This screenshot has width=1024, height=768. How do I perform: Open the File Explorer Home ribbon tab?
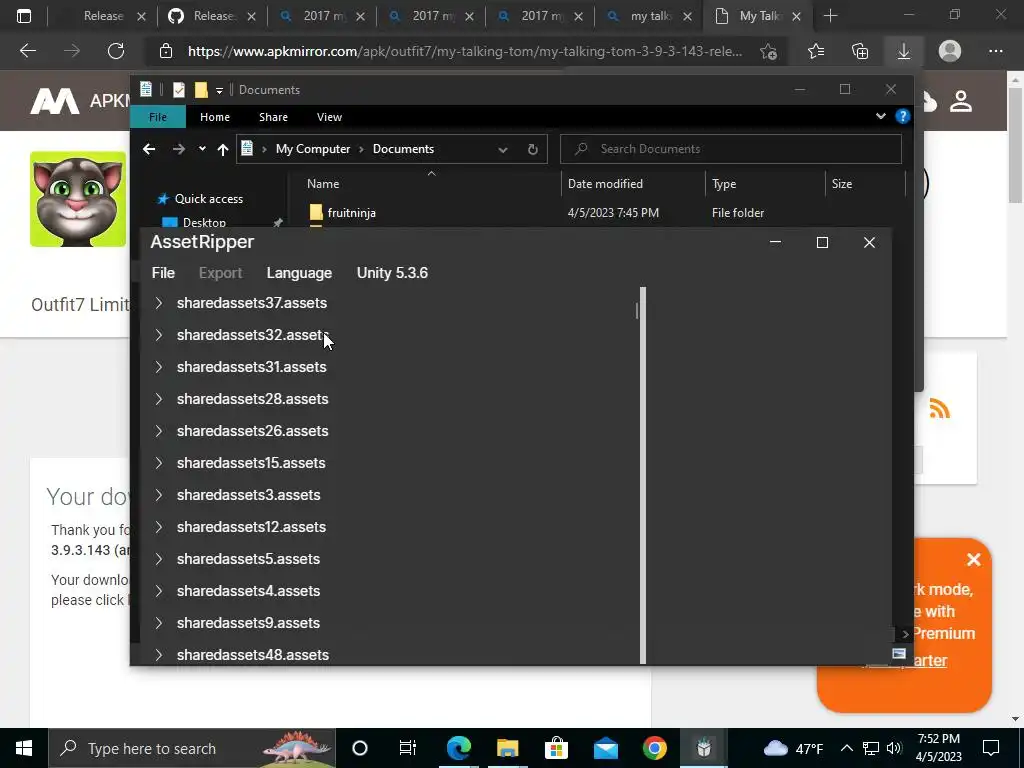(215, 117)
